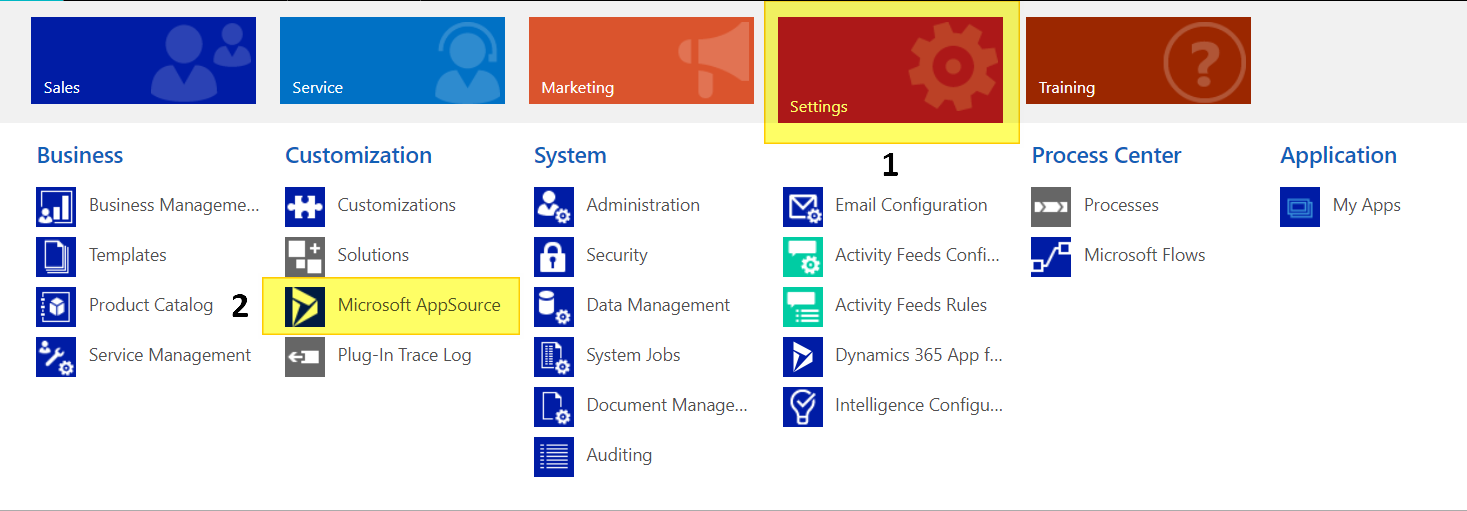Click the My Apps icon

tap(1300, 207)
